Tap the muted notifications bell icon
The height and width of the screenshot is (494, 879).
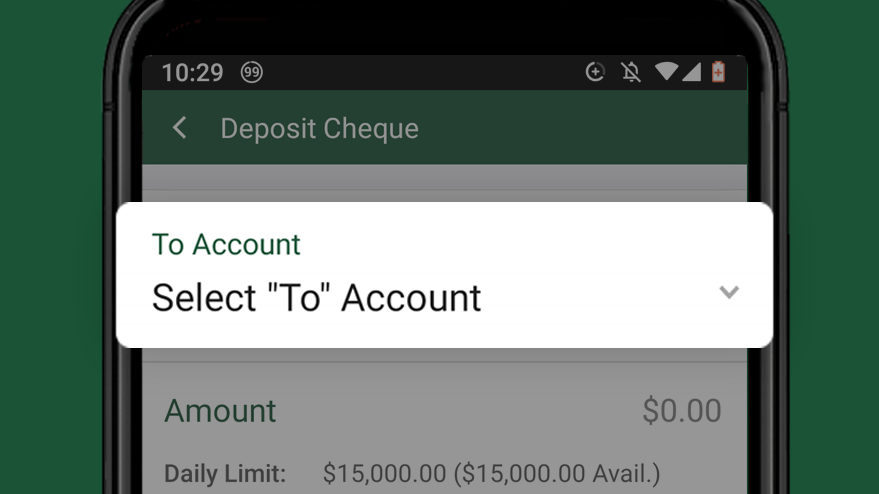pos(631,72)
